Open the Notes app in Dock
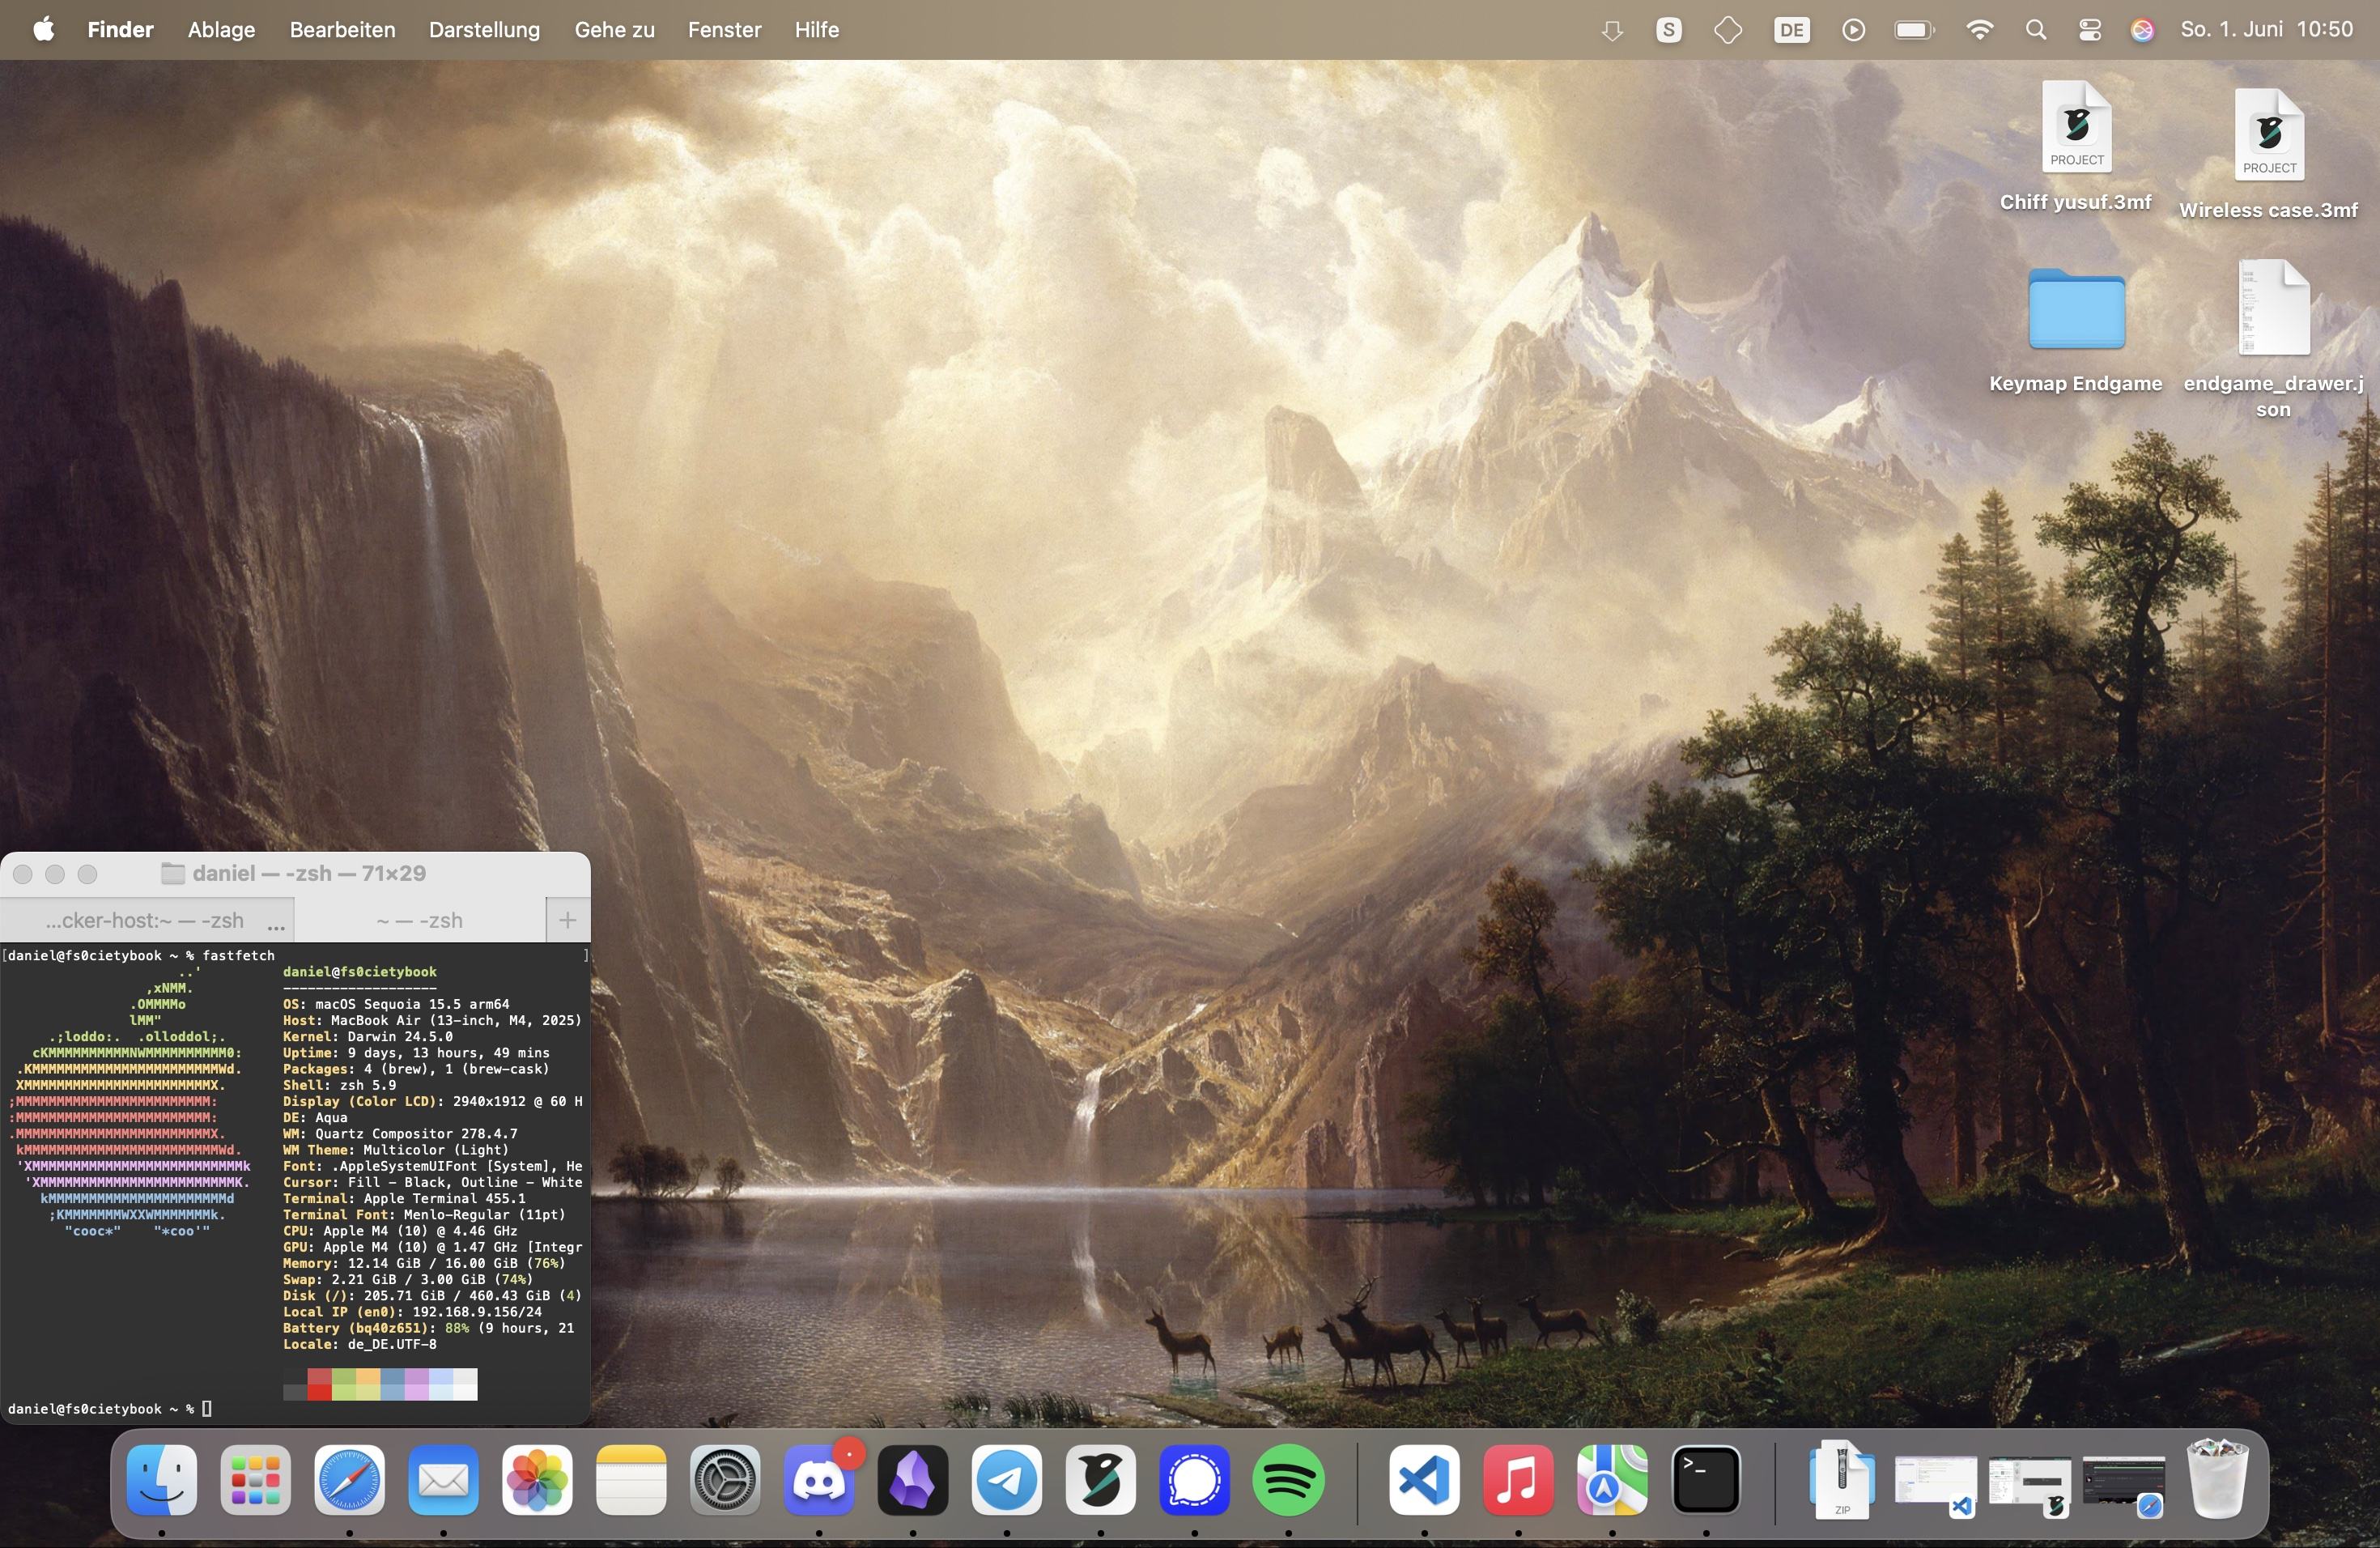 [631, 1479]
